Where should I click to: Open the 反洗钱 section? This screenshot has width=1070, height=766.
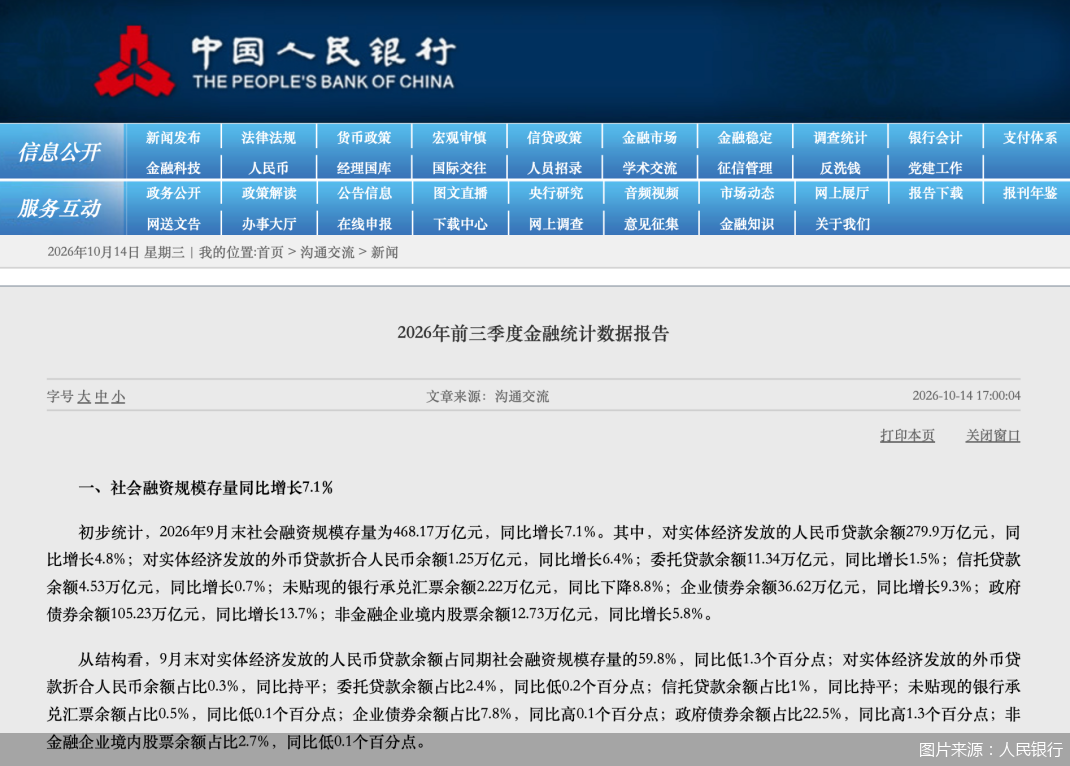coord(840,168)
